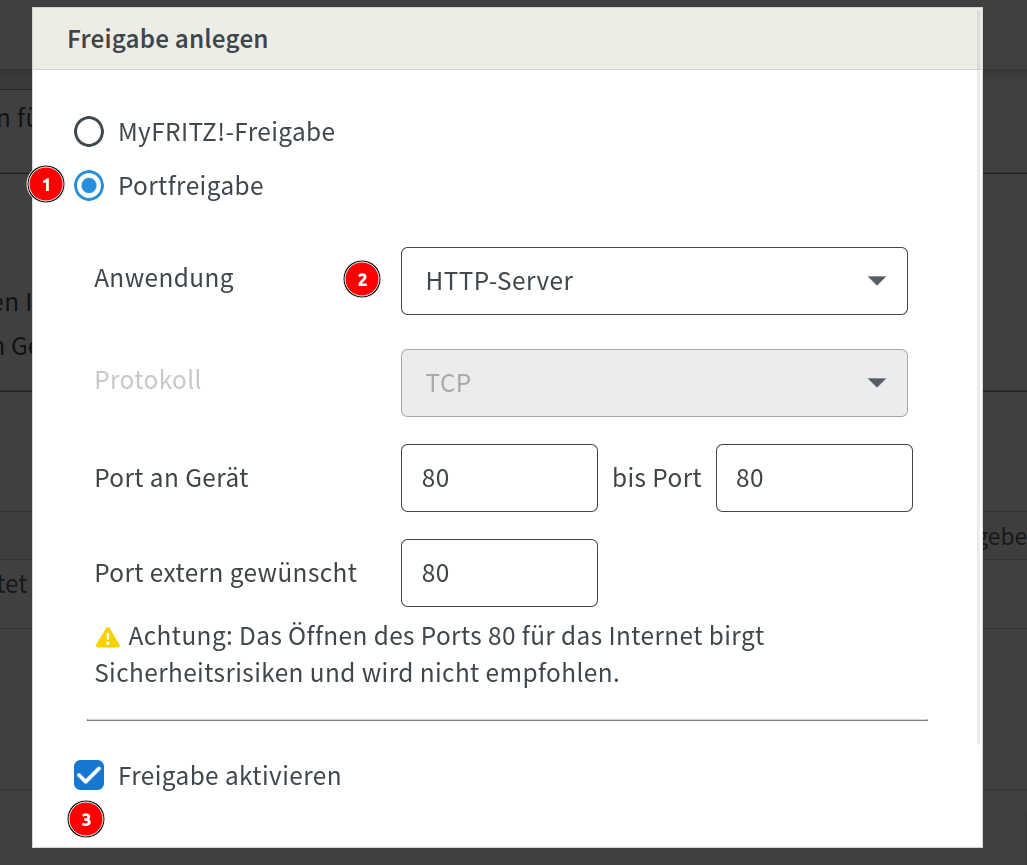This screenshot has height=865, width=1027.
Task: Click red annotation marker number 2
Action: (x=362, y=280)
